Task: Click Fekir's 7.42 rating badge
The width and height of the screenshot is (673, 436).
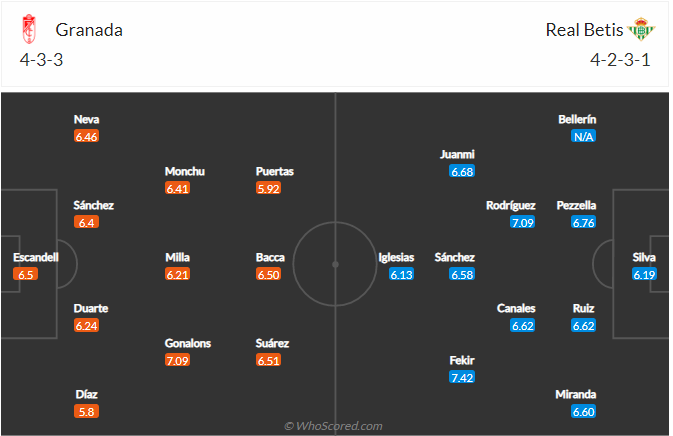Action: pos(462,377)
